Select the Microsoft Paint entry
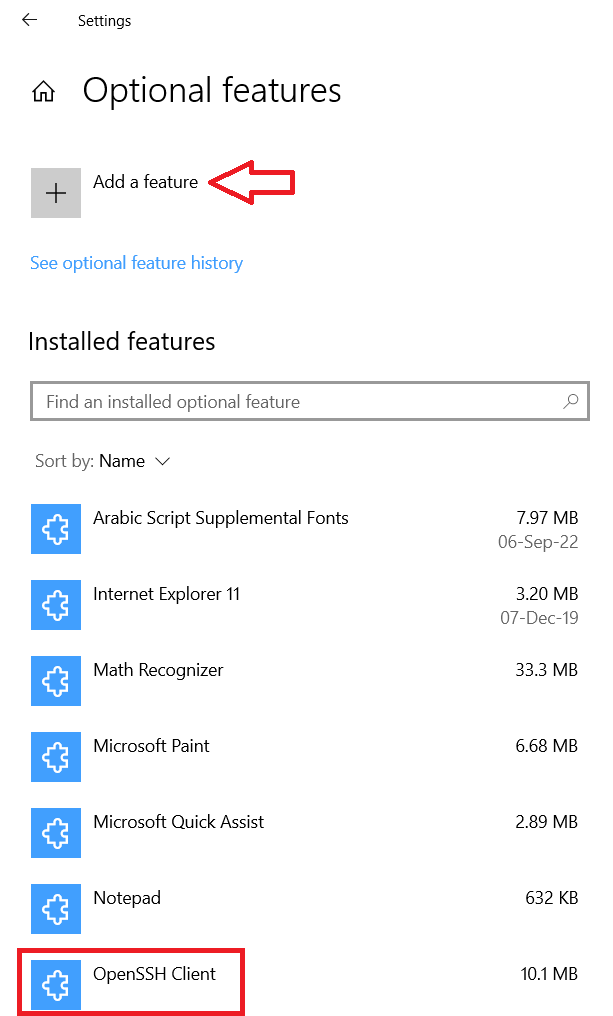Viewport: 613px width, 1016px height. [x=151, y=746]
